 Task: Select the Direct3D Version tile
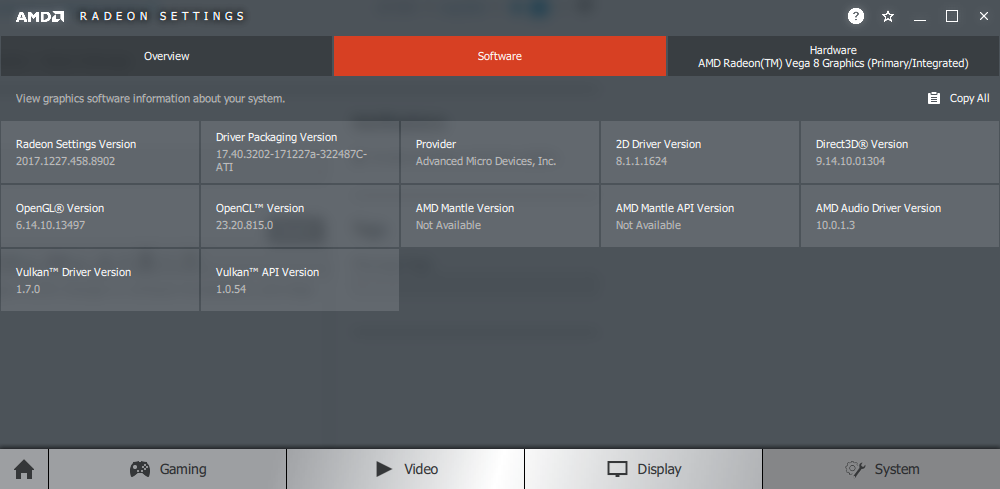(x=900, y=152)
